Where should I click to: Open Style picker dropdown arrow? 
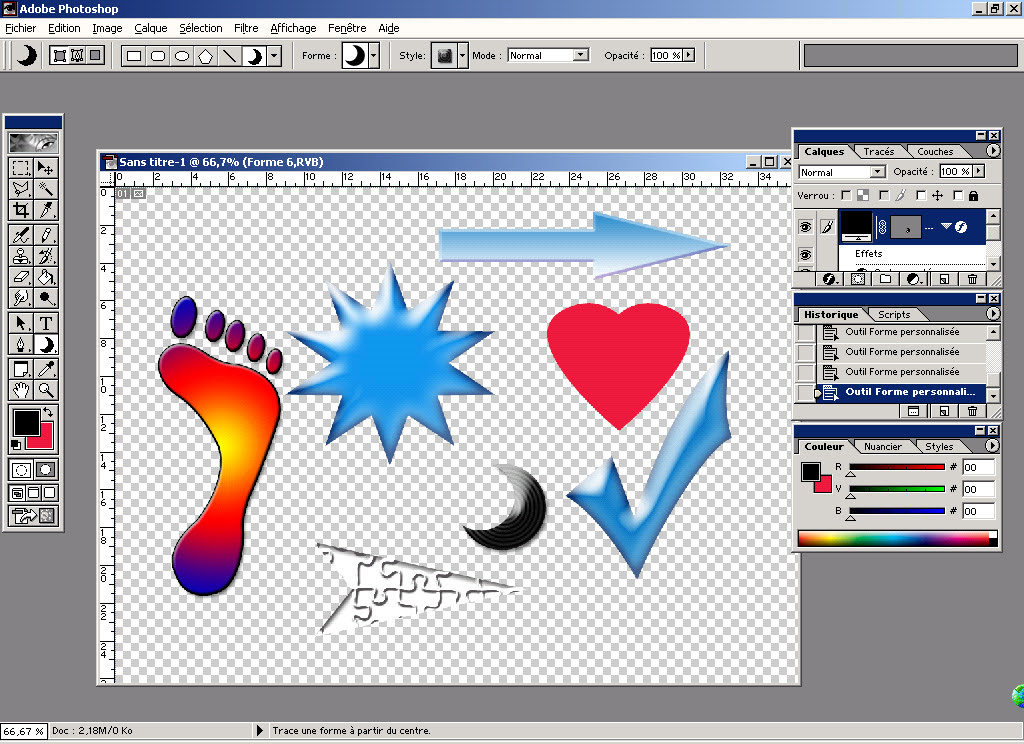pos(462,56)
